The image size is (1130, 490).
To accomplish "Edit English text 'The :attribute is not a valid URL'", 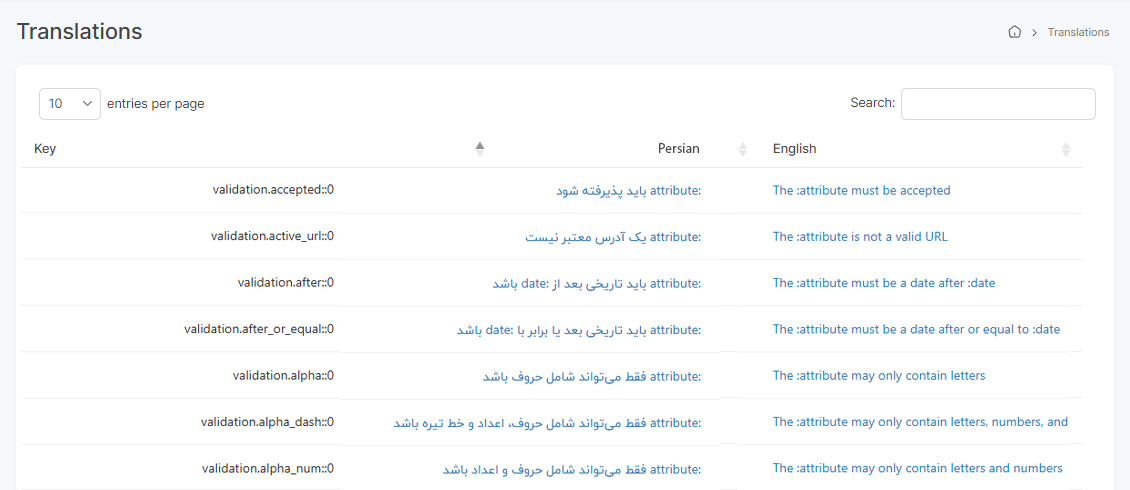I will (x=860, y=237).
